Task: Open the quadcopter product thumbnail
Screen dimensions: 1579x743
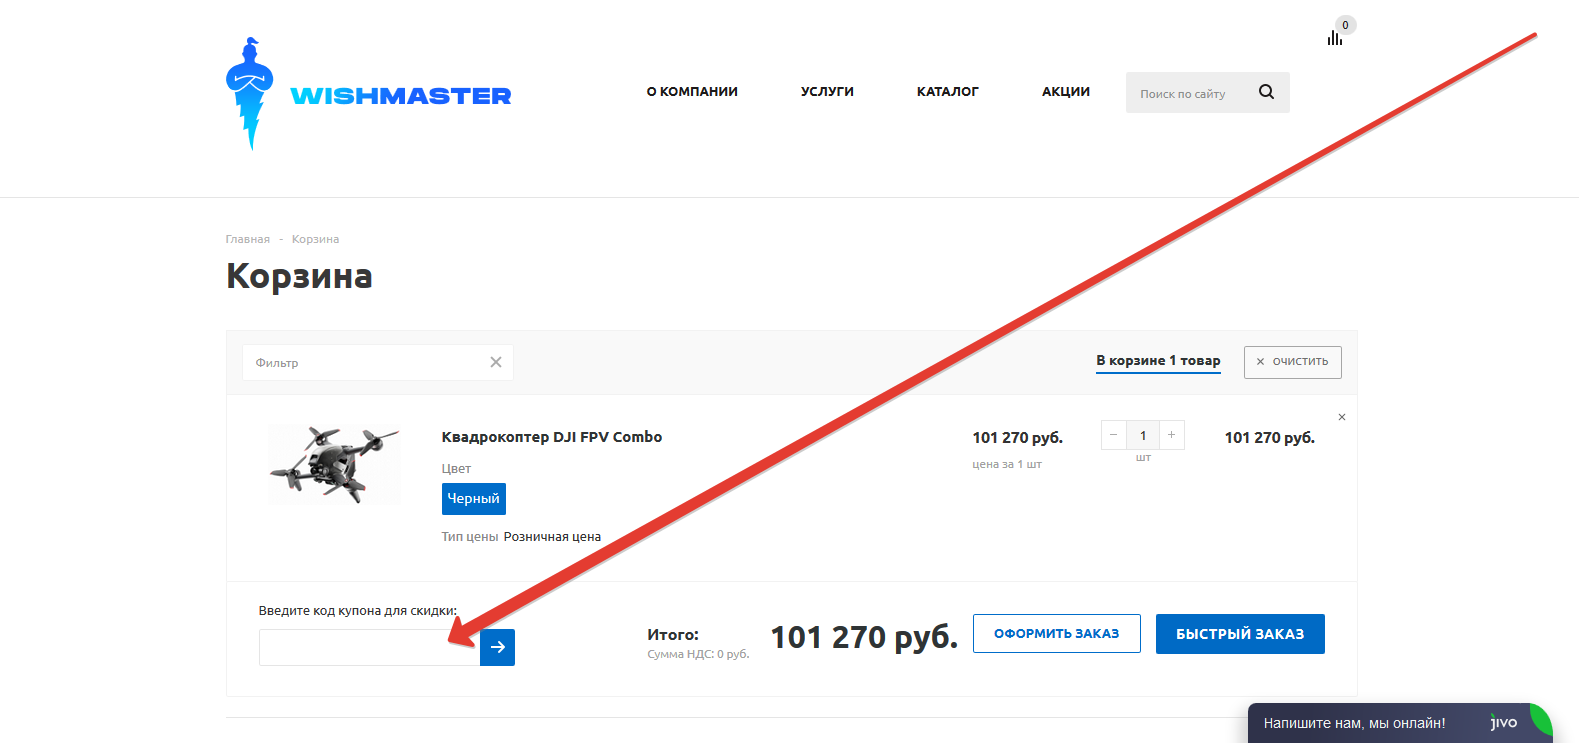Action: pos(334,464)
